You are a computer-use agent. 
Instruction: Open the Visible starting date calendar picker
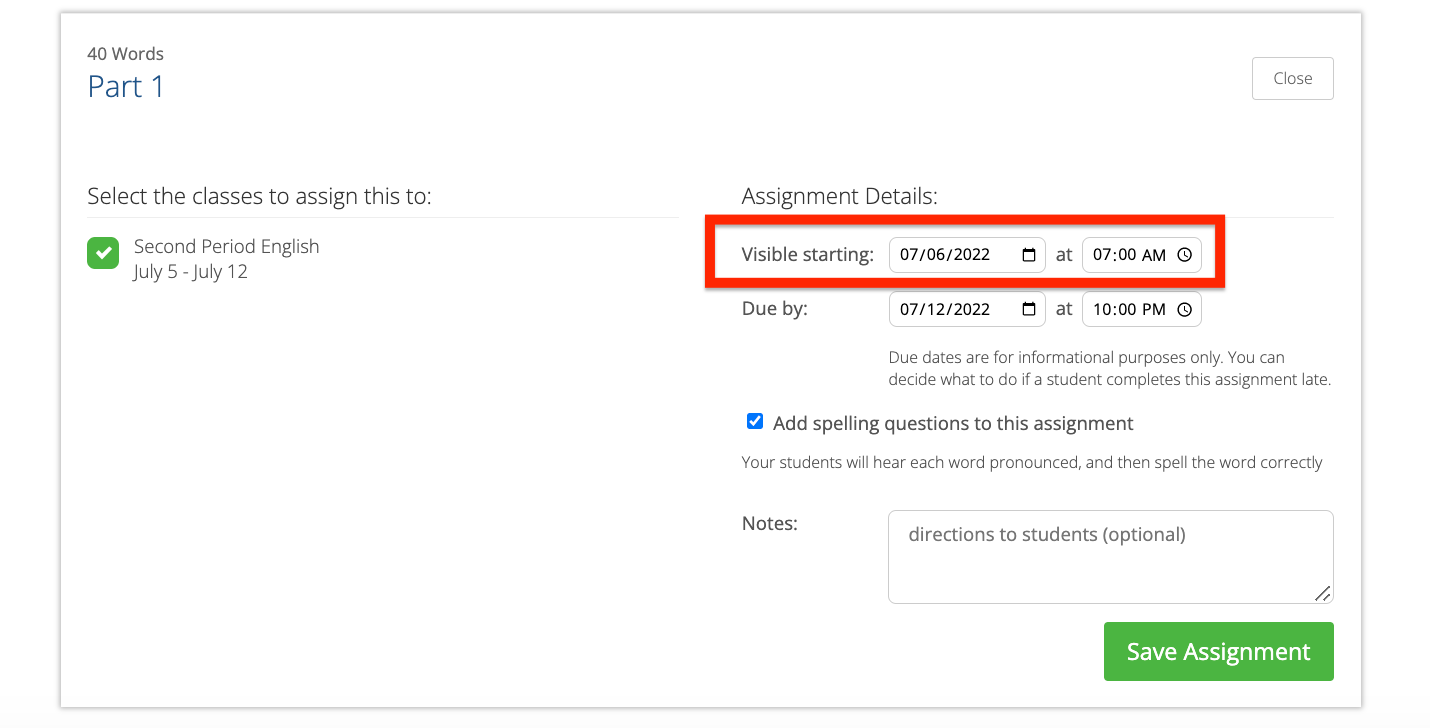[1031, 255]
